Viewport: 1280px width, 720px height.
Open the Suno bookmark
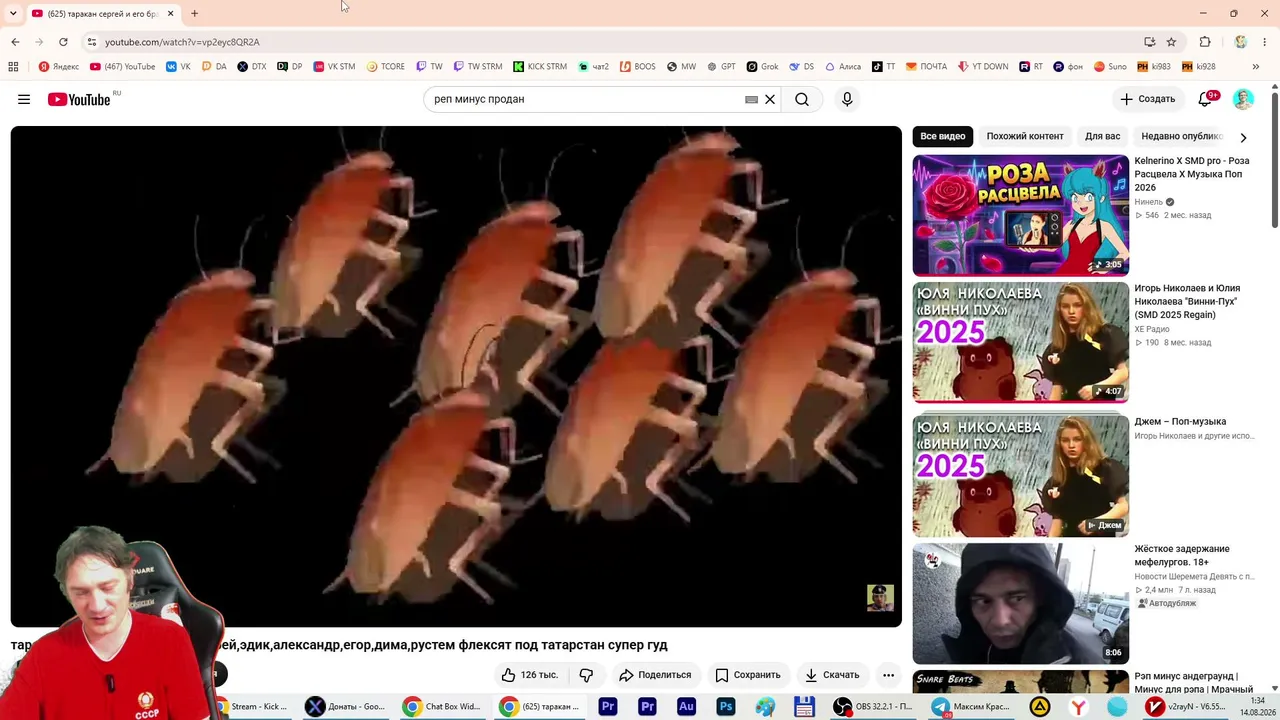(1110, 67)
